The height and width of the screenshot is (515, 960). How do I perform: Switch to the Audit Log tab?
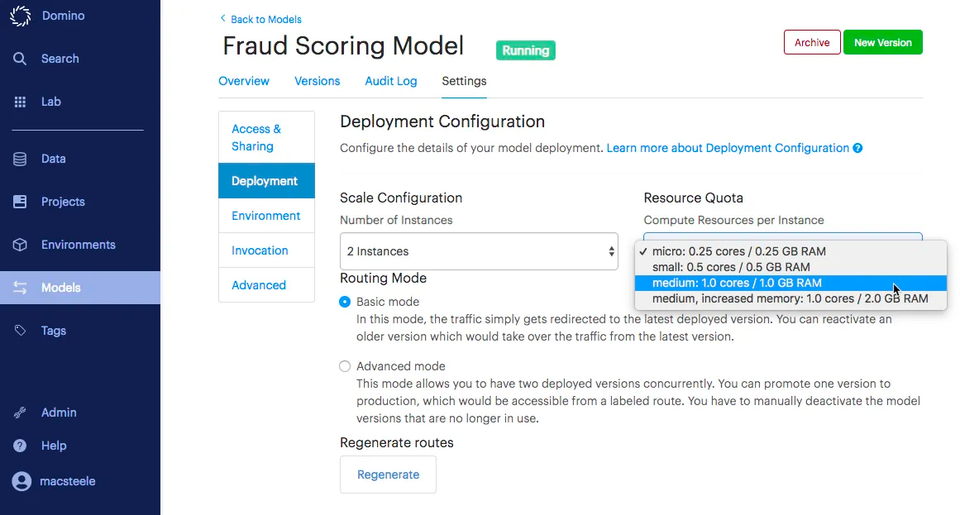click(391, 81)
